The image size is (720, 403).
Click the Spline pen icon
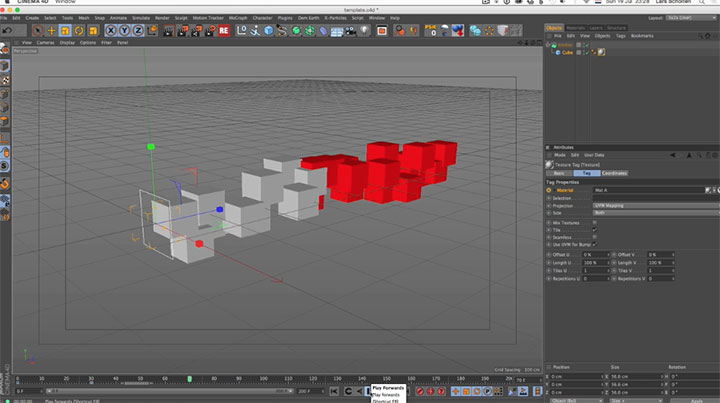[281, 31]
